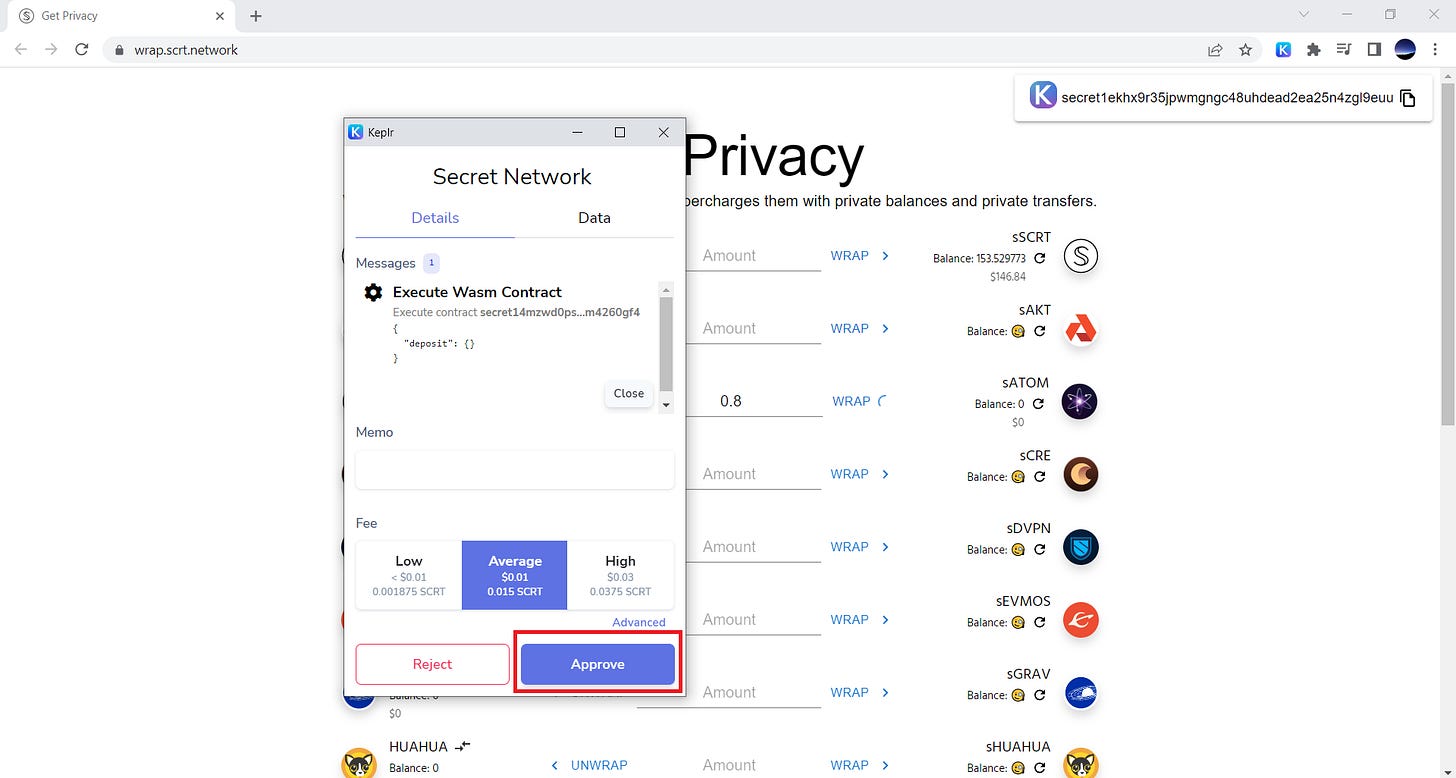Click the sDVPN token logo
This screenshot has height=778, width=1456.
1080,547
